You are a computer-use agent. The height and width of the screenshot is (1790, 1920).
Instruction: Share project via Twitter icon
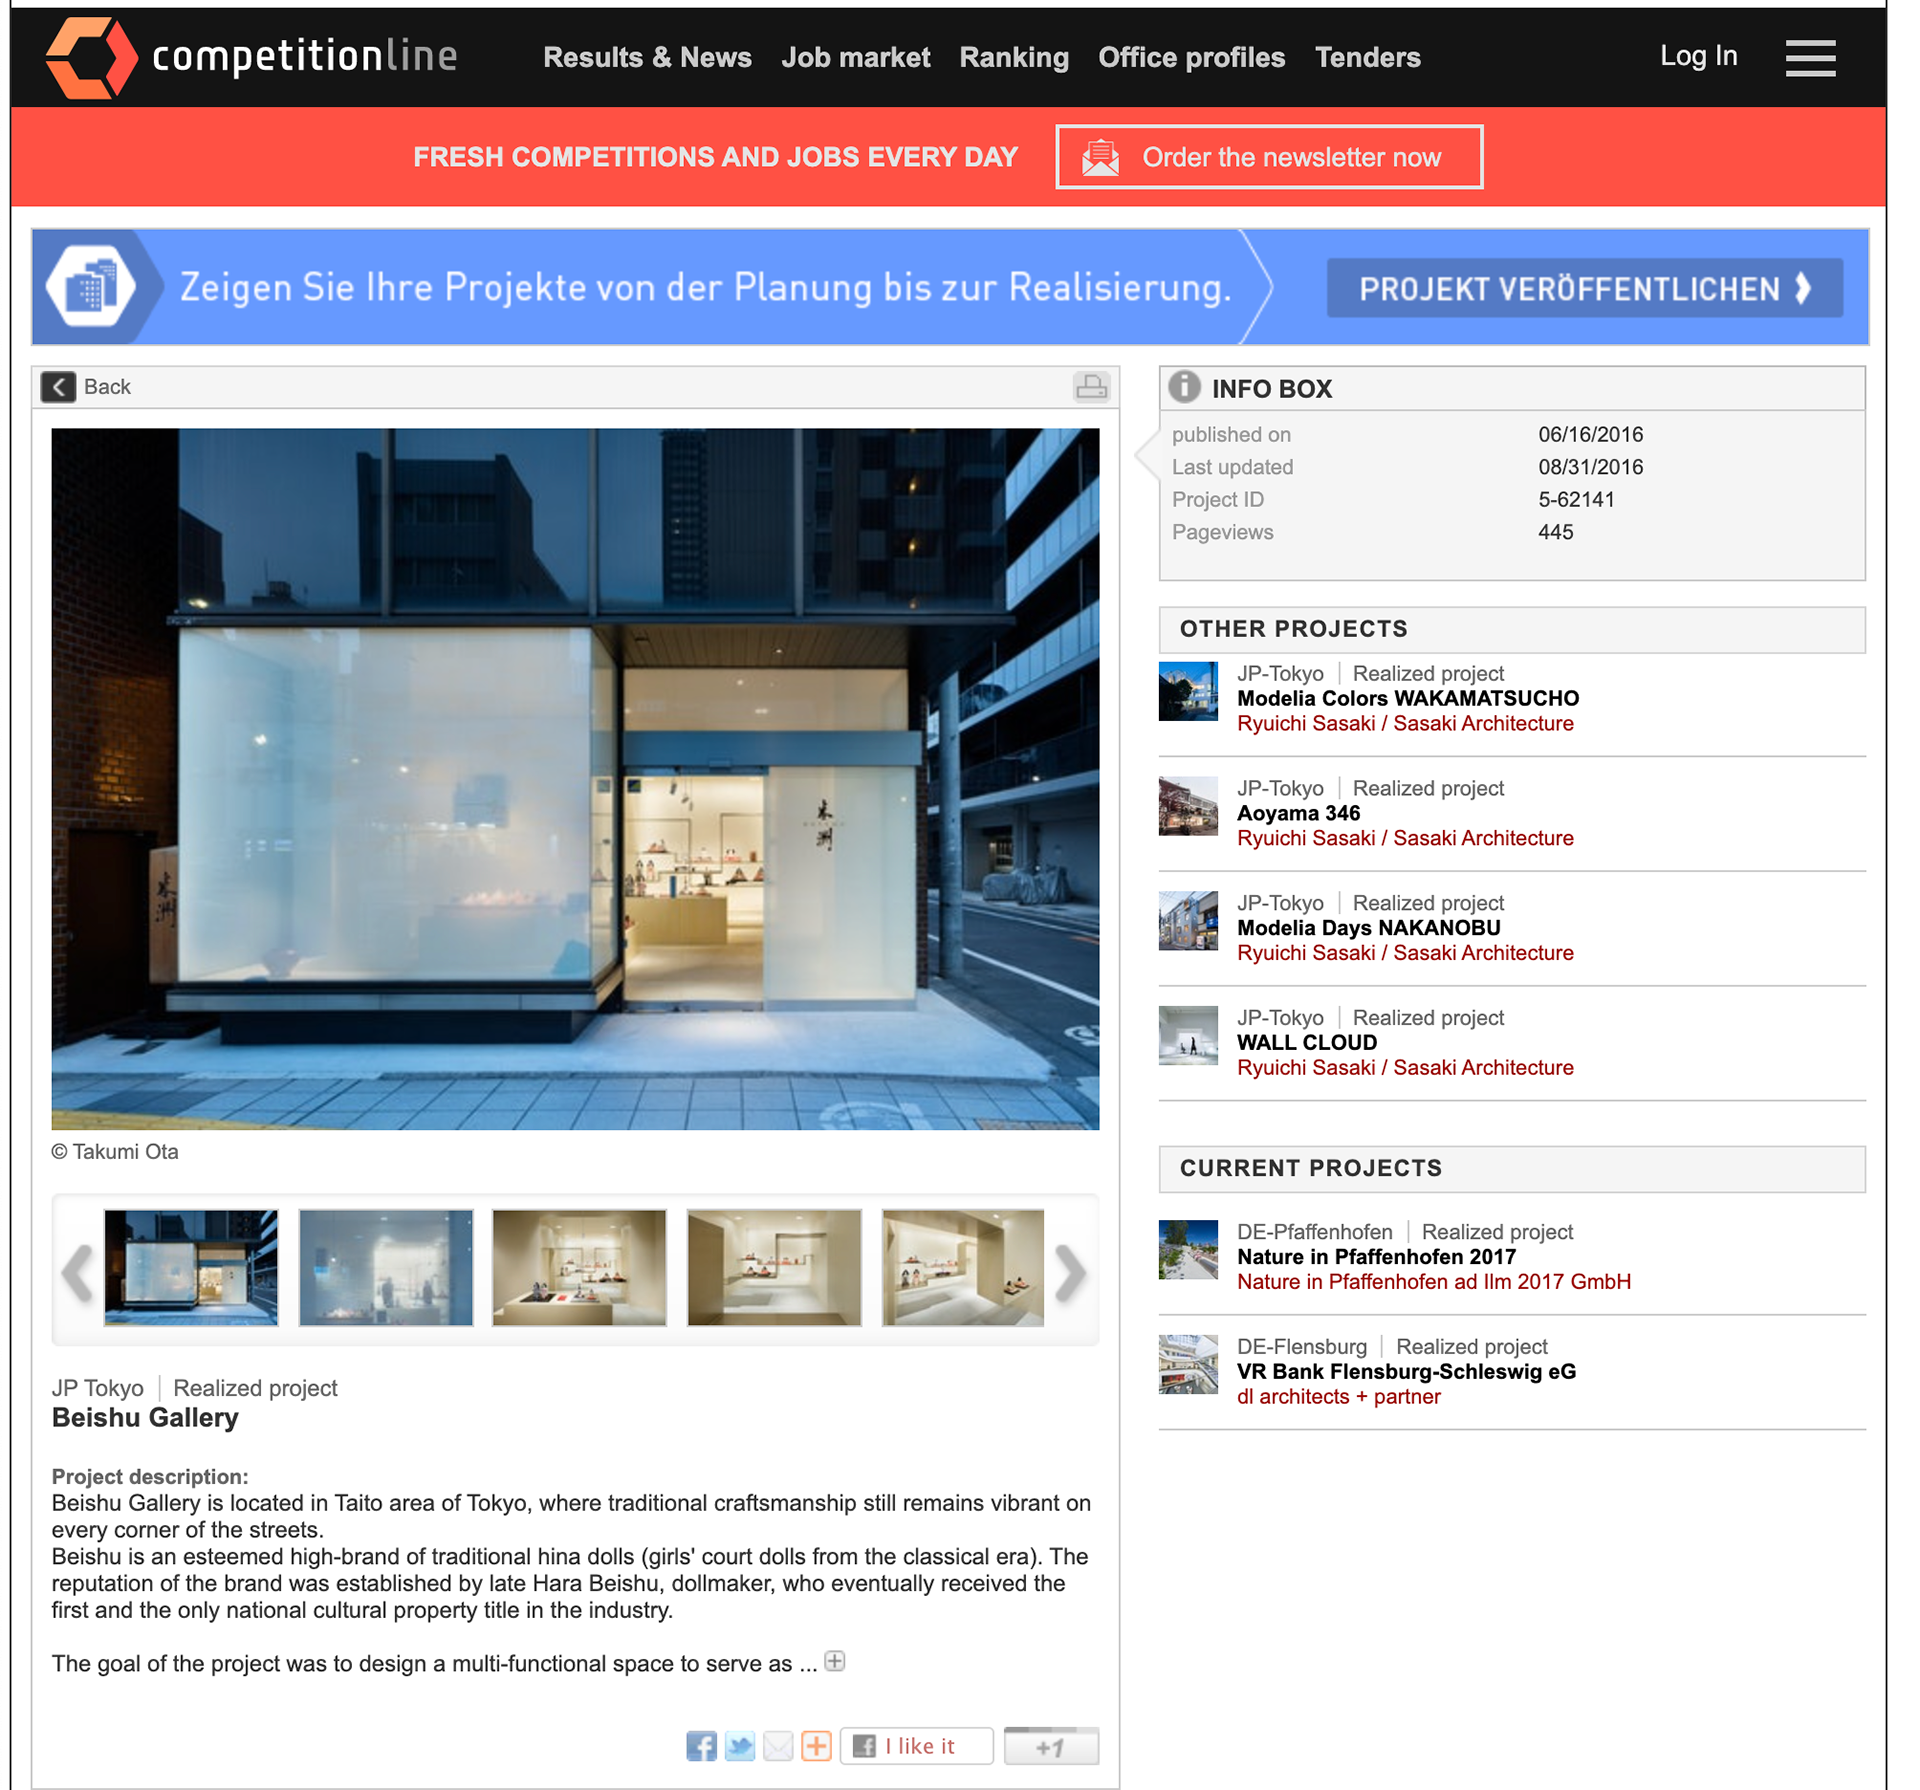coord(740,1746)
